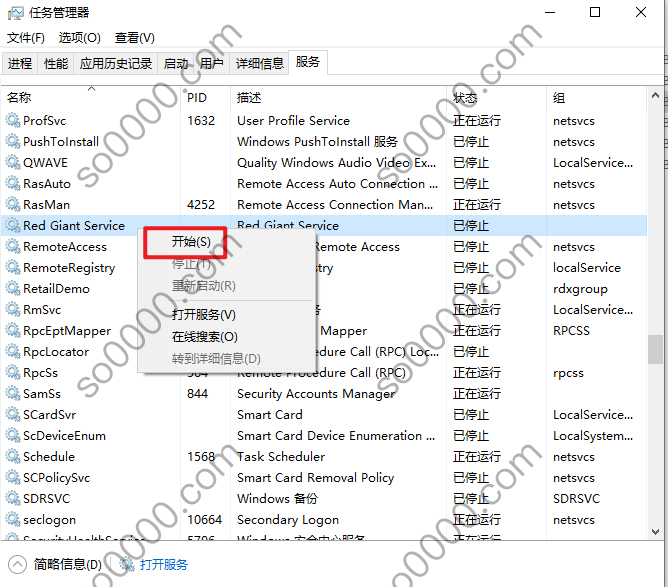Click the Task Manager title bar icon

click(x=16, y=13)
